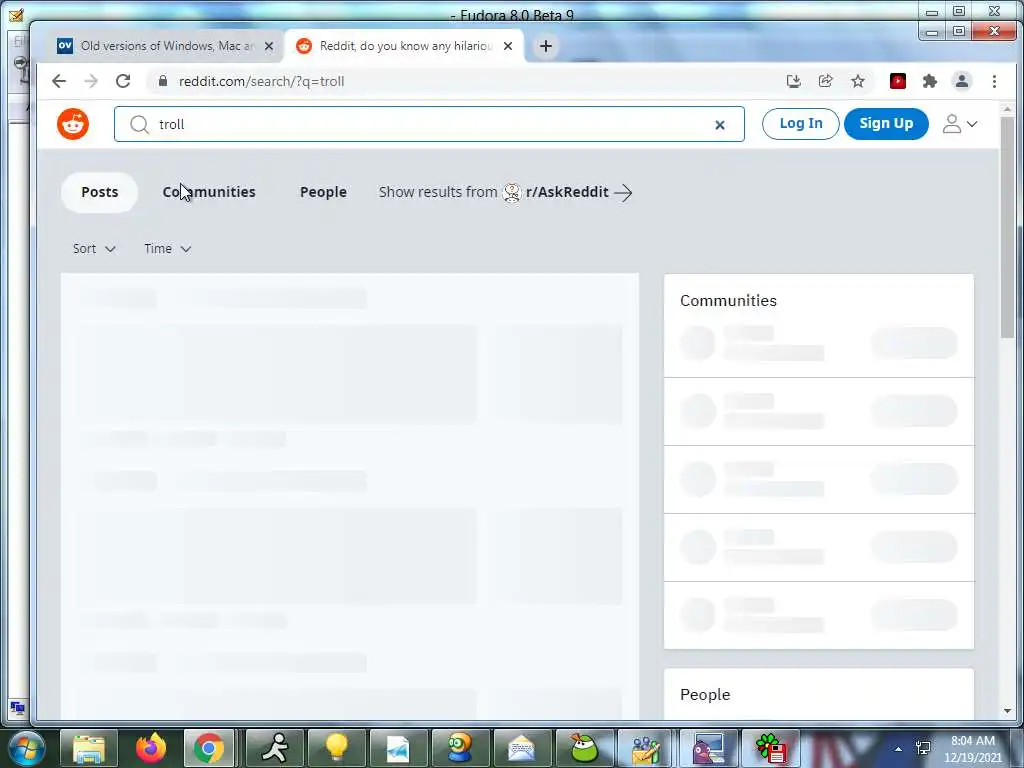Open the ICQ flower taskbar icon

click(x=771, y=748)
